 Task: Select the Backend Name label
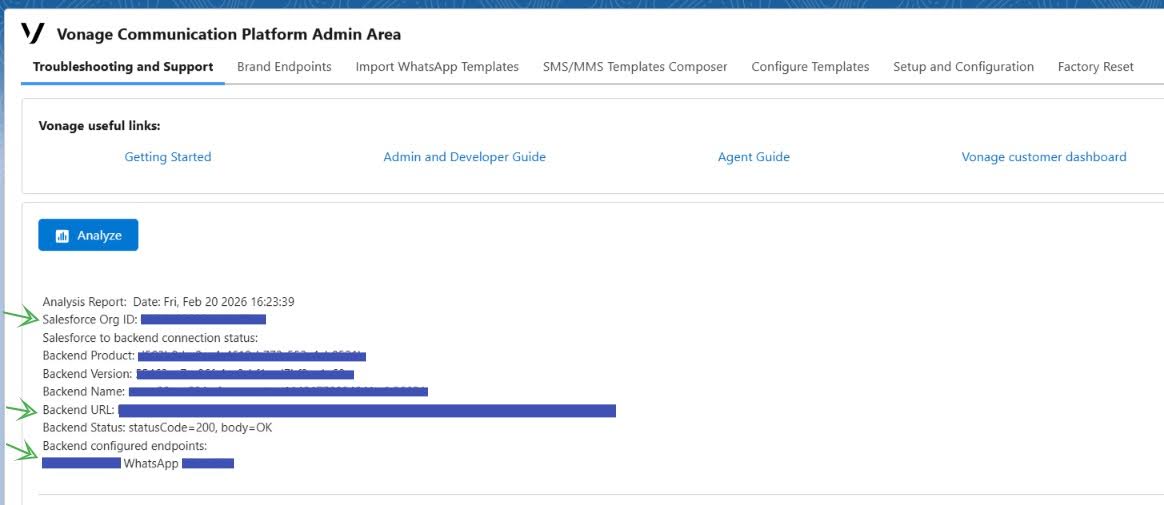click(x=84, y=391)
